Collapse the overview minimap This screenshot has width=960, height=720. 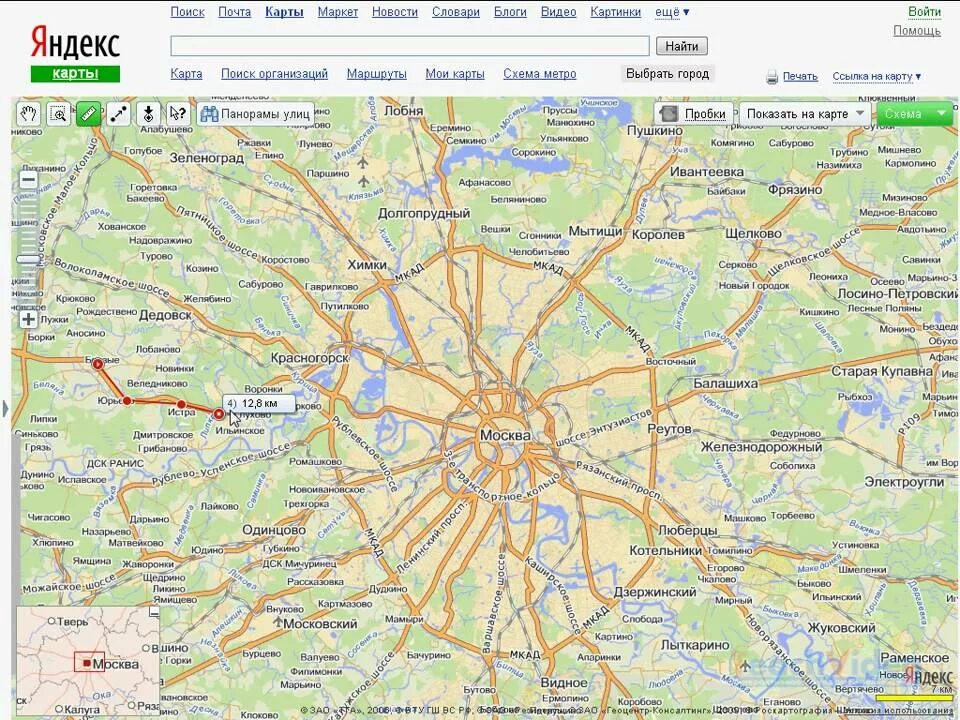154,611
